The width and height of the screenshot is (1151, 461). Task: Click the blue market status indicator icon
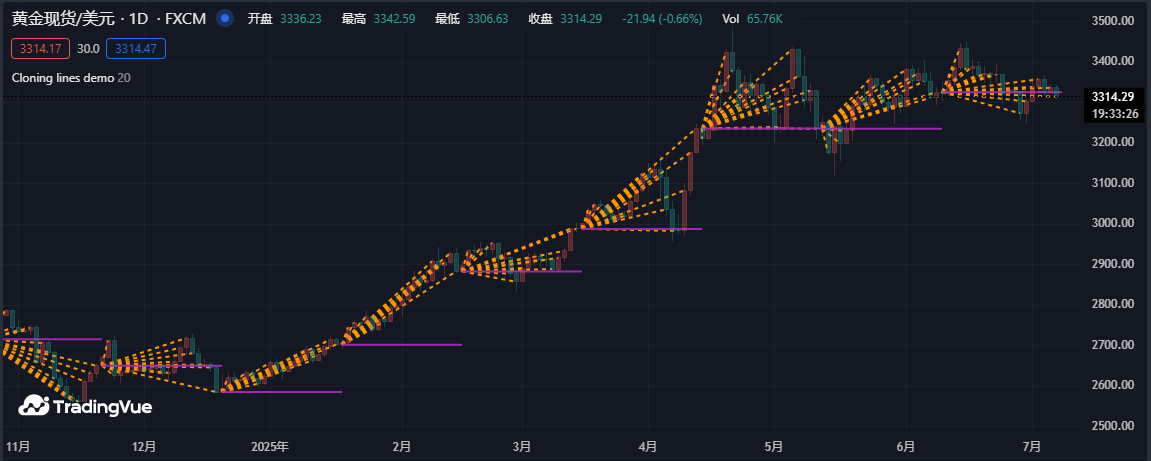coord(225,19)
